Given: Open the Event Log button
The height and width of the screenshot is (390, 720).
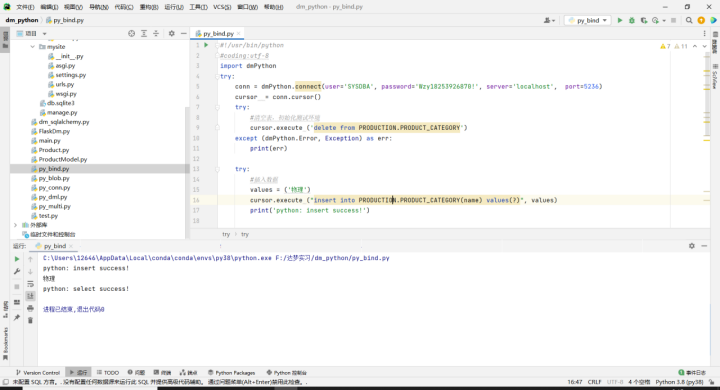Looking at the screenshot, I should point(692,373).
